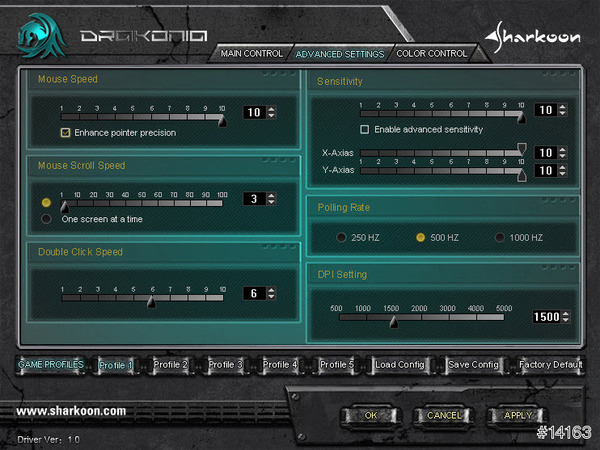The width and height of the screenshot is (600, 450).
Task: Decrease Mouse Scroll Speed with down arrow
Action: pyautogui.click(x=271, y=202)
